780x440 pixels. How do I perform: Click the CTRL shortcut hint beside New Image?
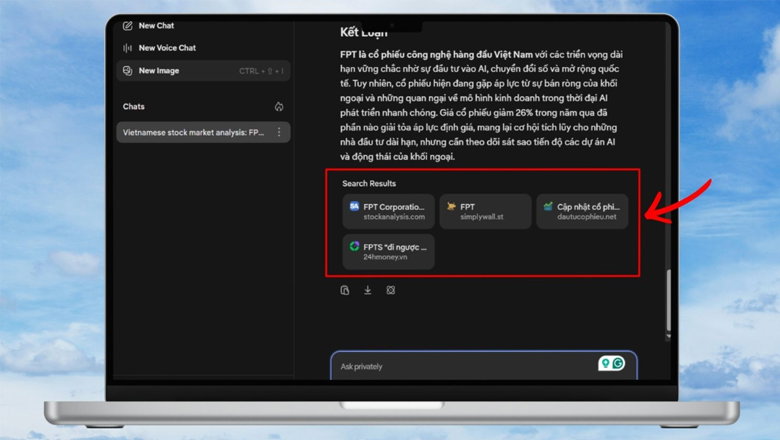click(261, 71)
